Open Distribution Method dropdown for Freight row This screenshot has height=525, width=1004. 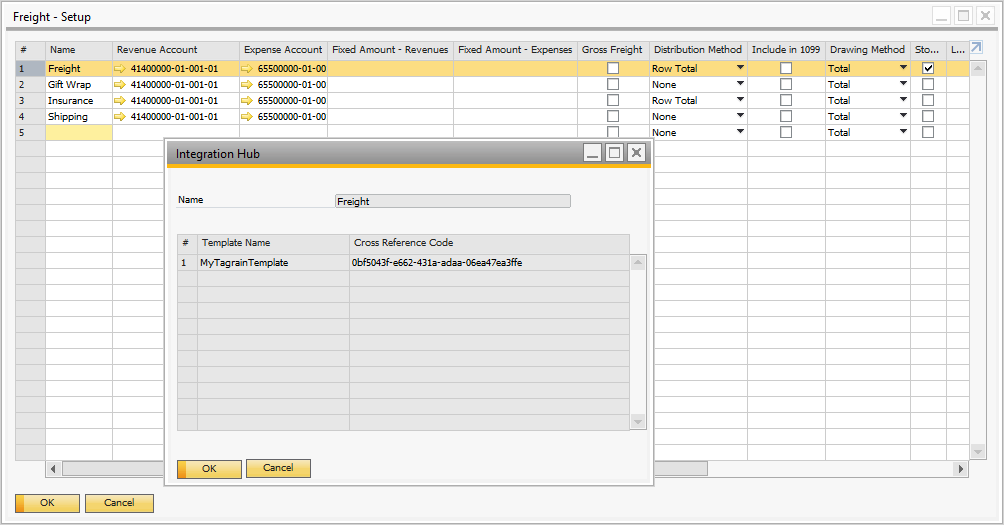(740, 69)
